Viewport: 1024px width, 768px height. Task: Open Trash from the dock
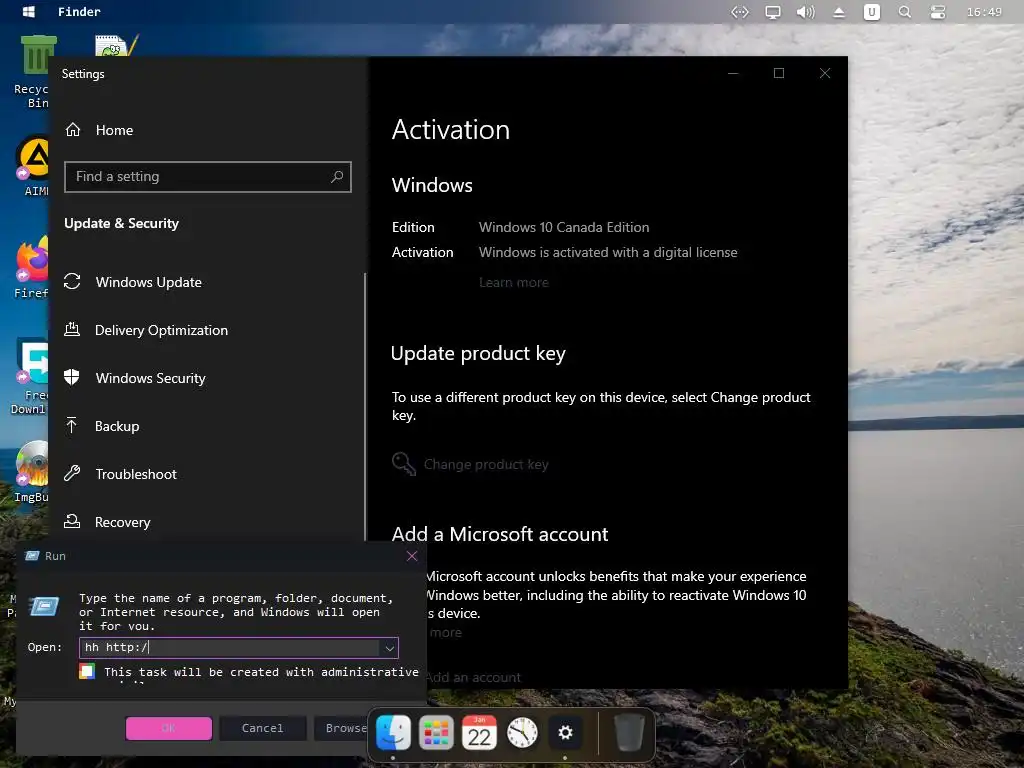[x=629, y=733]
